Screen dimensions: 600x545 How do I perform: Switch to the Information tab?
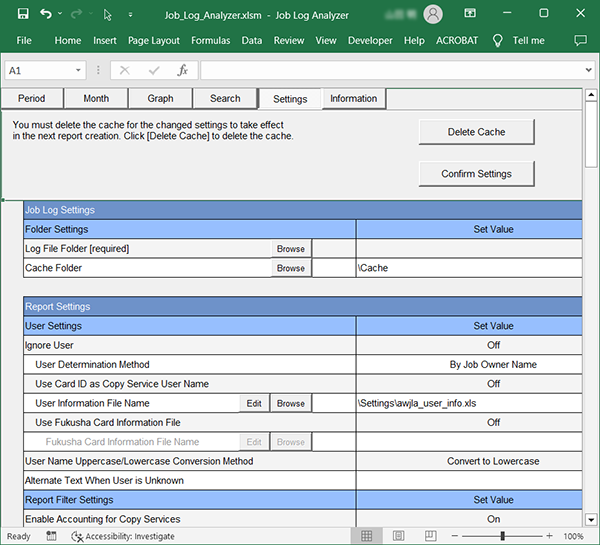click(354, 98)
